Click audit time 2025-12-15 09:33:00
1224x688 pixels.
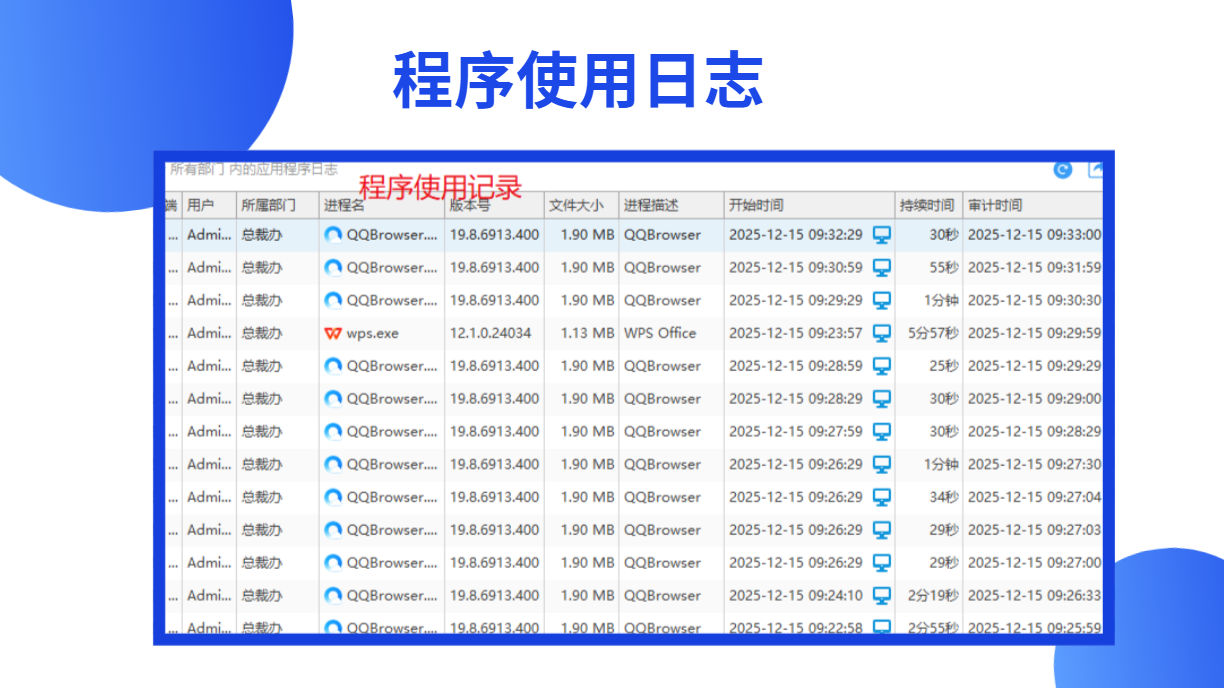click(x=1035, y=235)
